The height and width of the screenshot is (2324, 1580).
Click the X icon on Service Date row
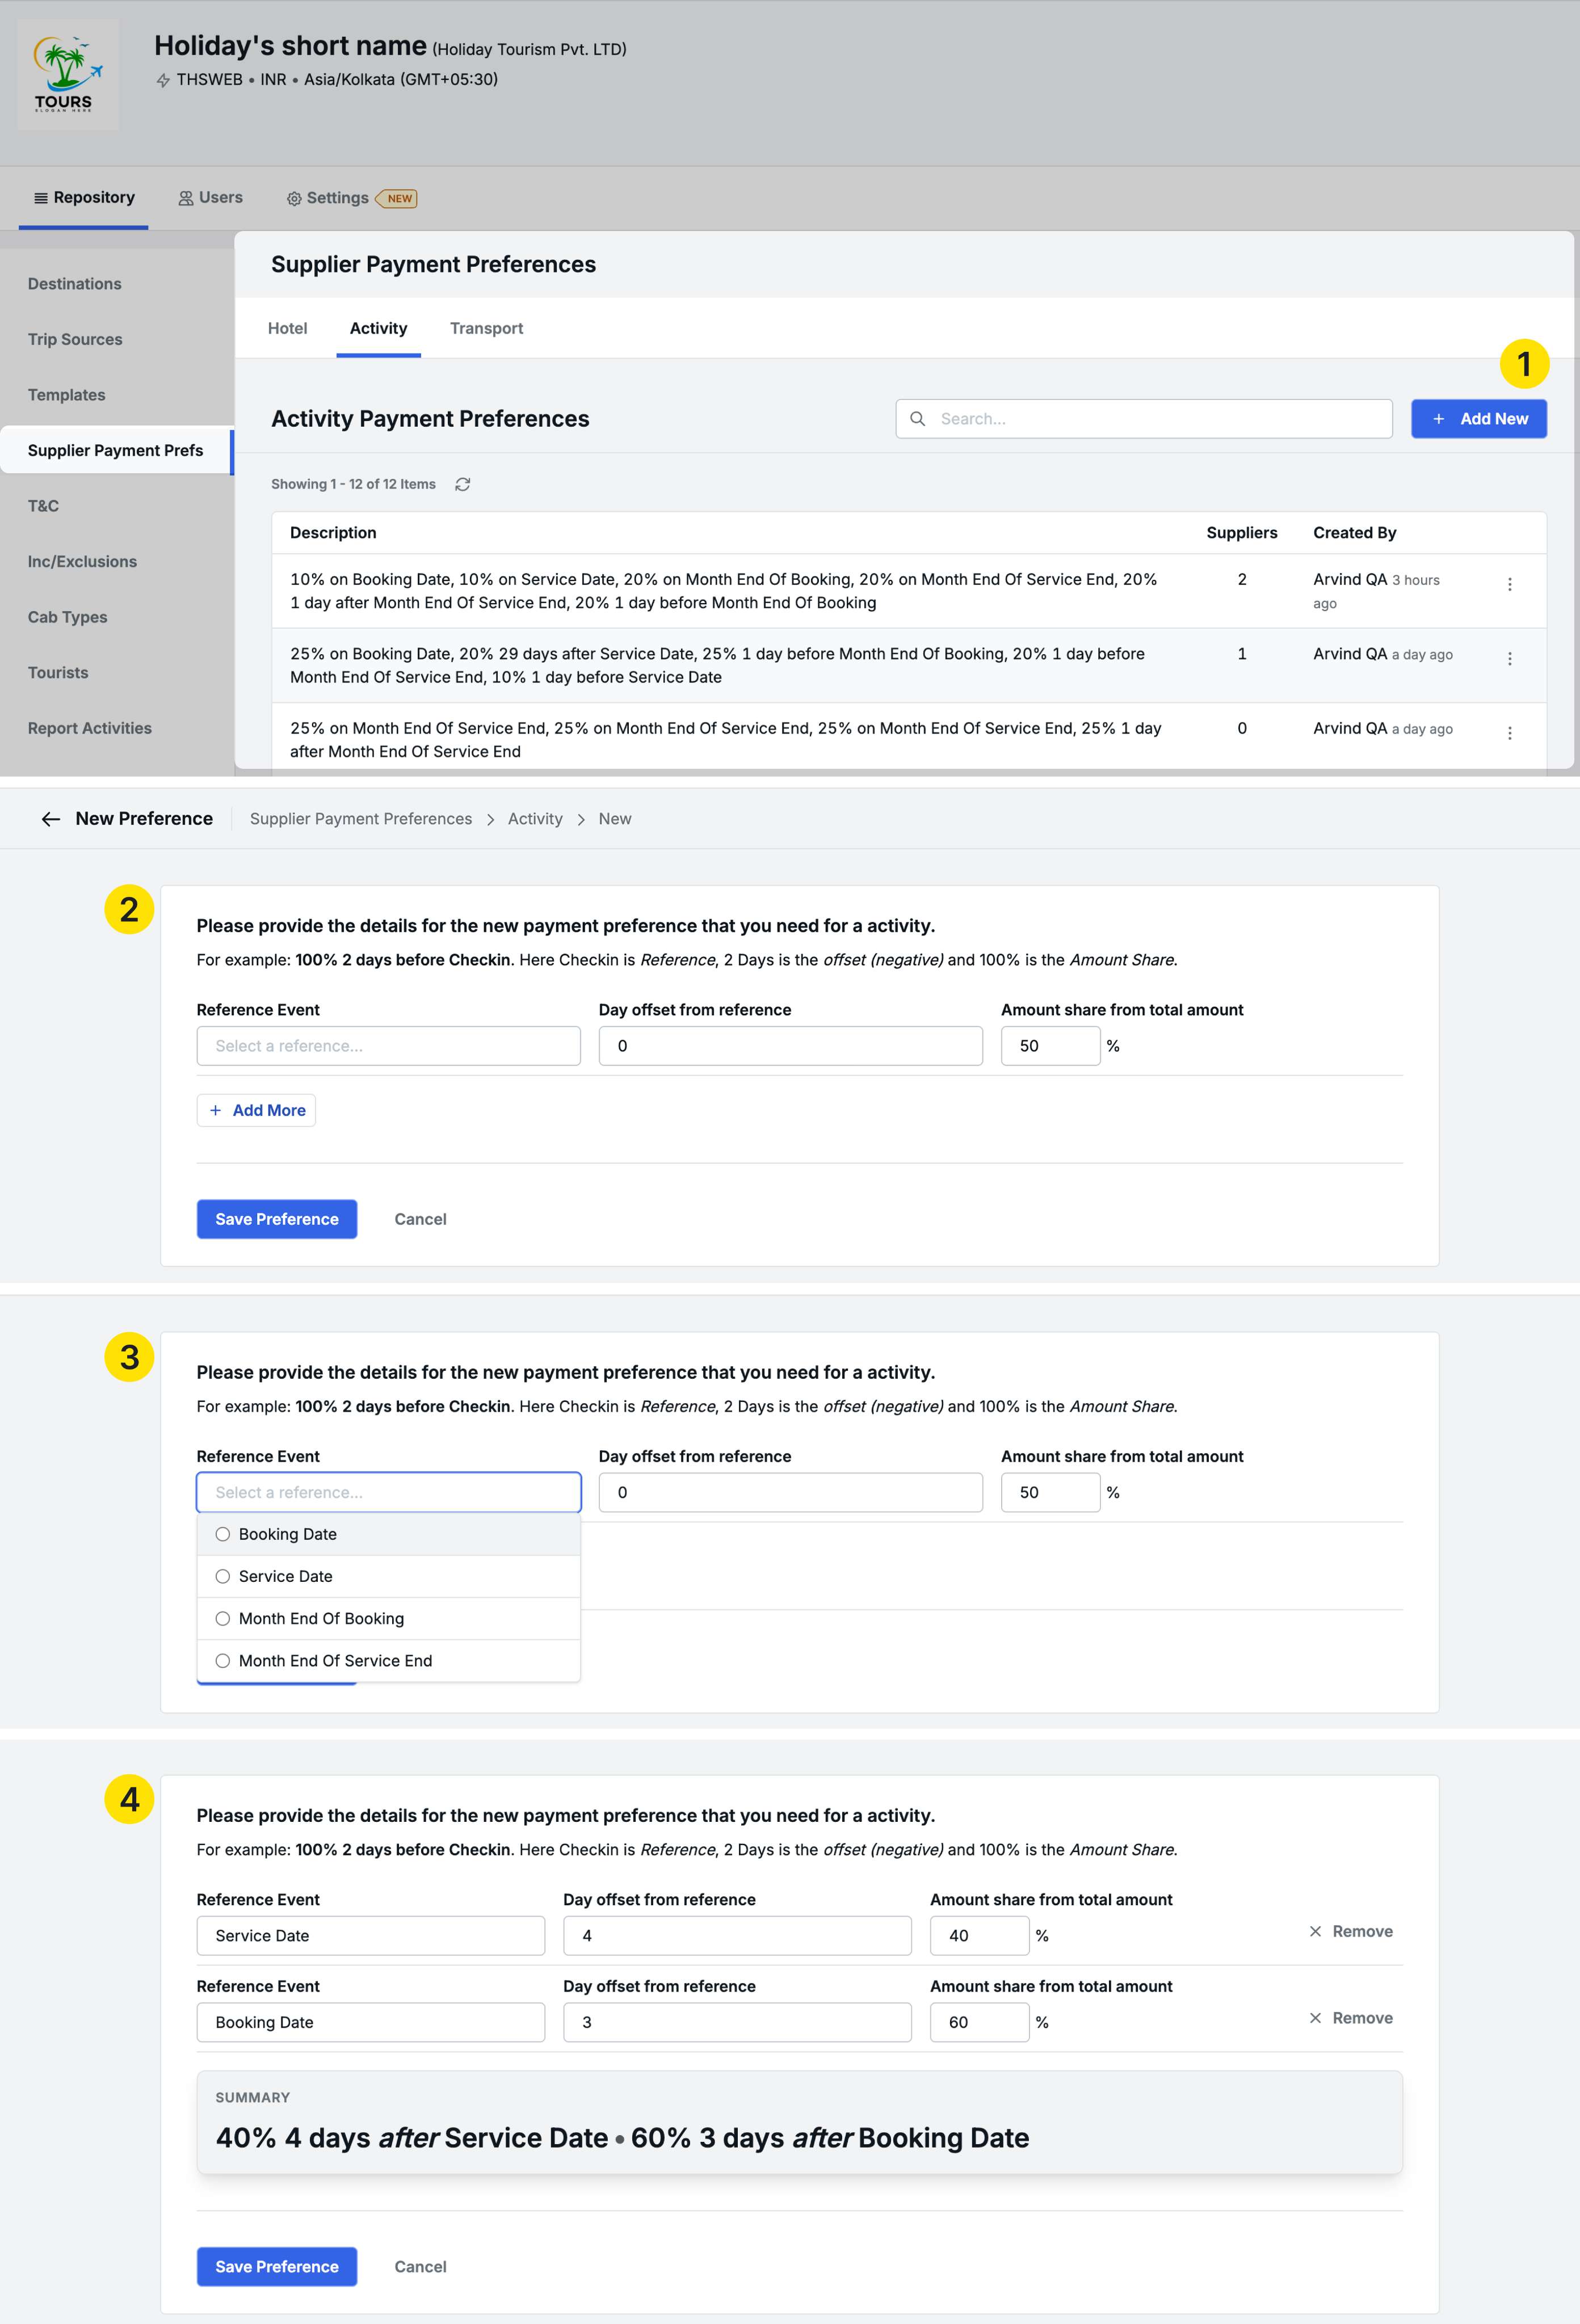(1315, 1931)
